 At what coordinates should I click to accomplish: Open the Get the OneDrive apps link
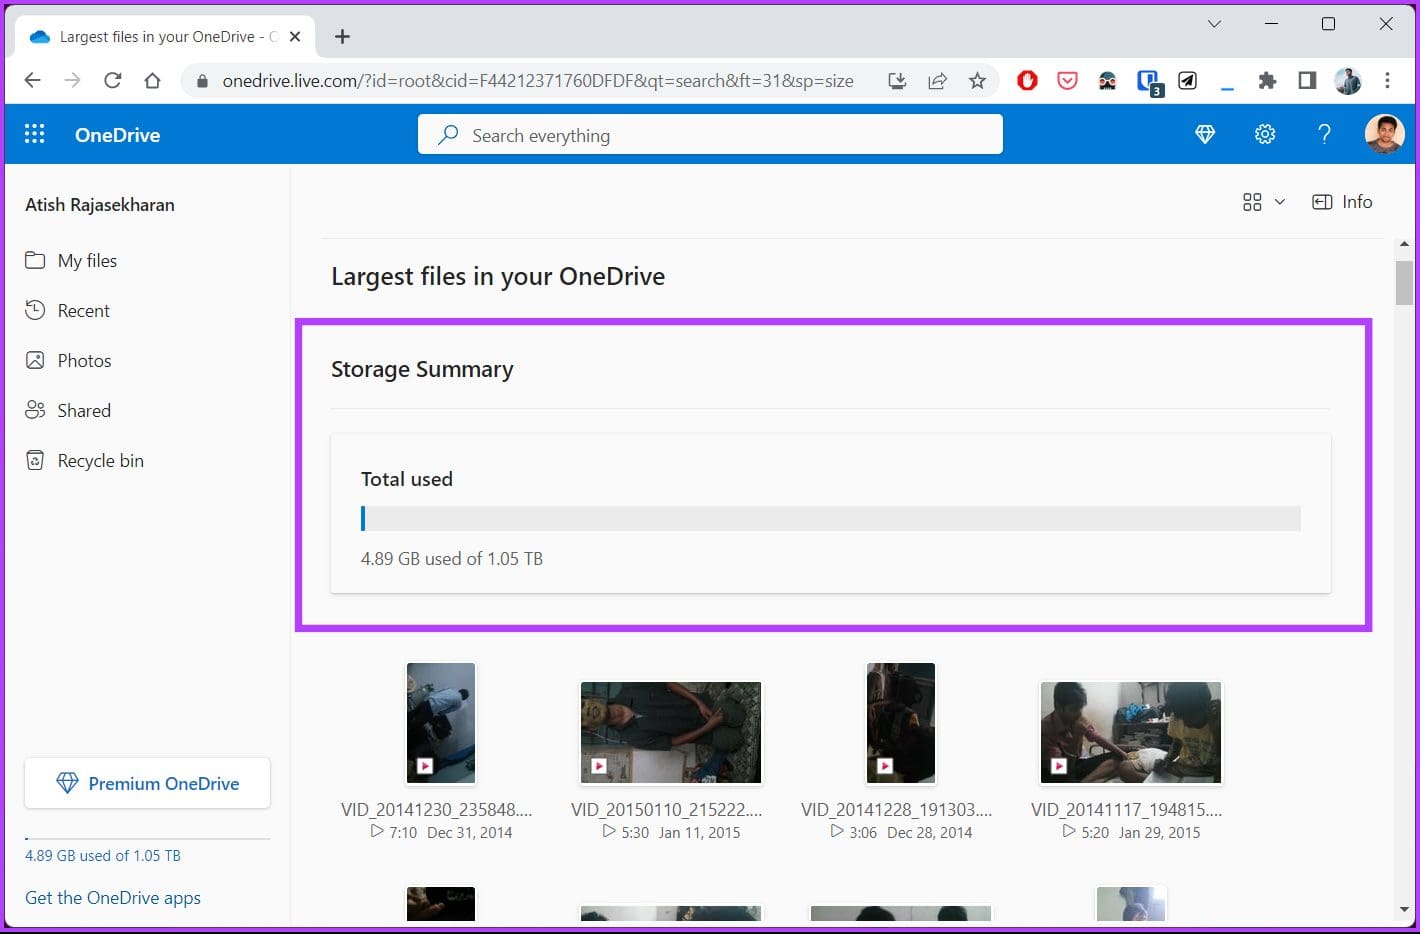112,898
